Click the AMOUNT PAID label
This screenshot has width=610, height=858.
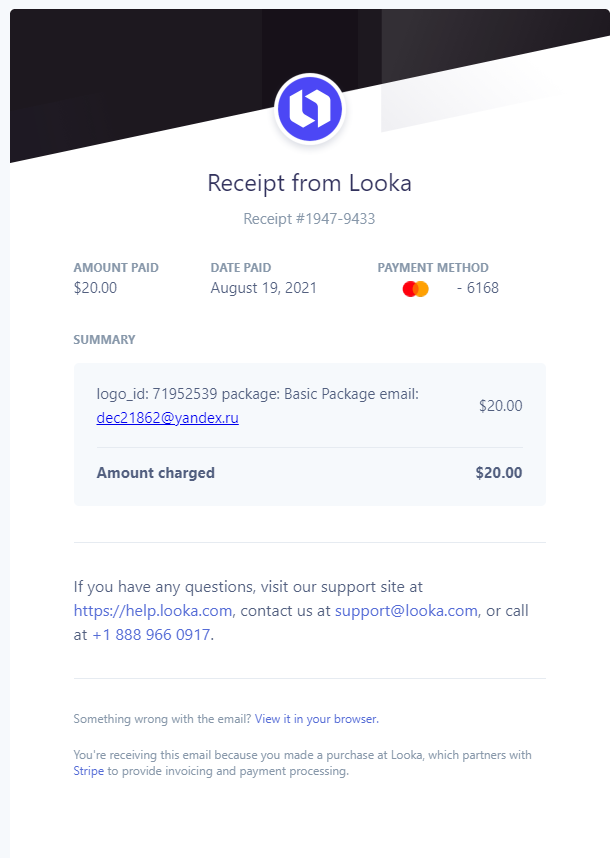click(x=116, y=268)
